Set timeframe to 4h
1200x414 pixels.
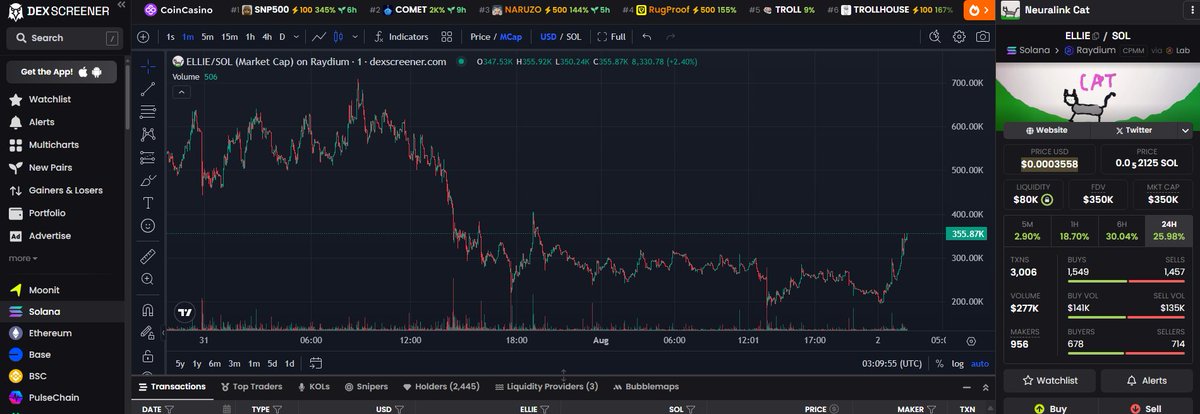click(267, 37)
